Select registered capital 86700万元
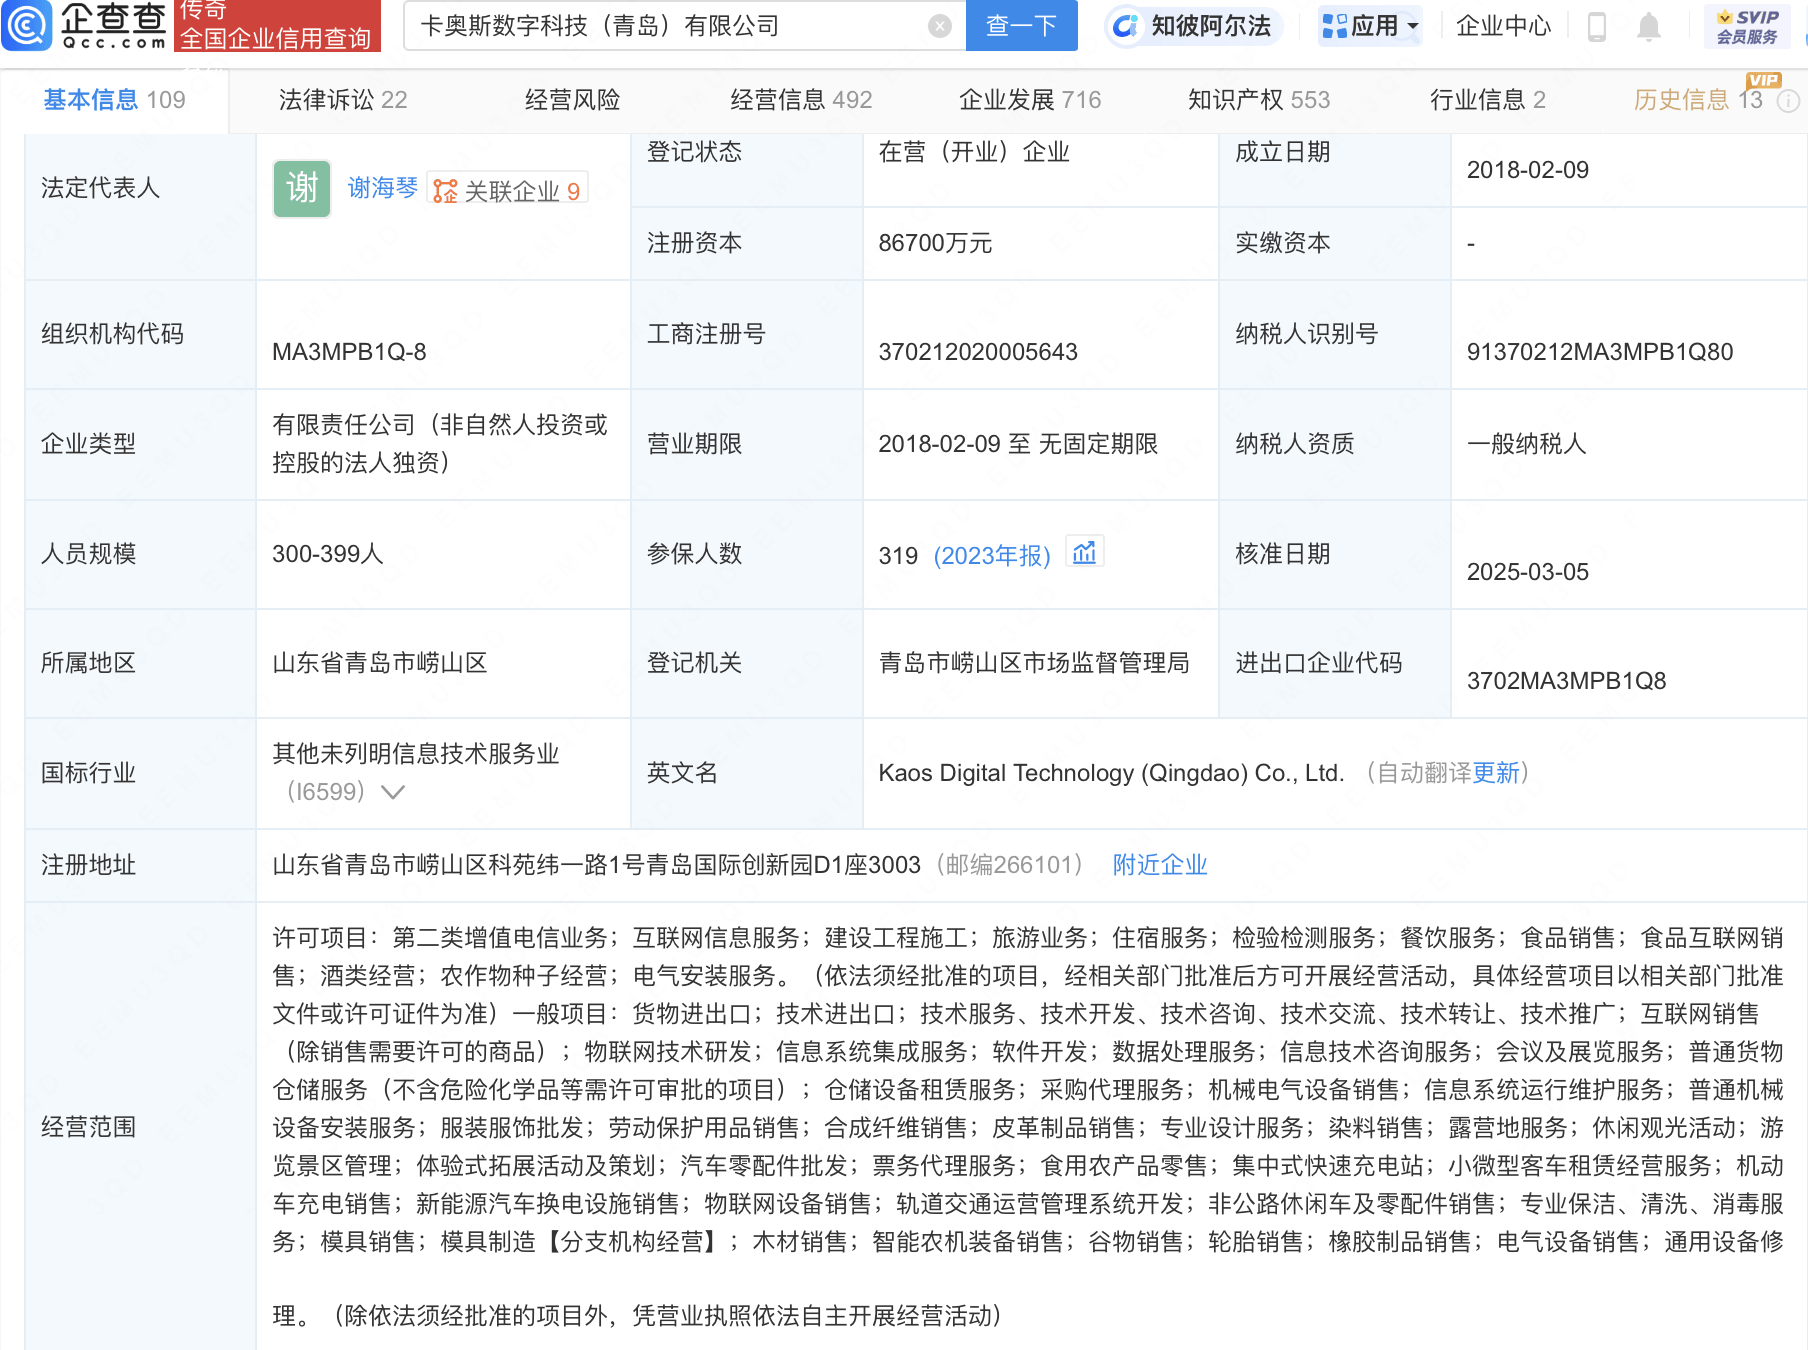The height and width of the screenshot is (1350, 1808). [935, 243]
